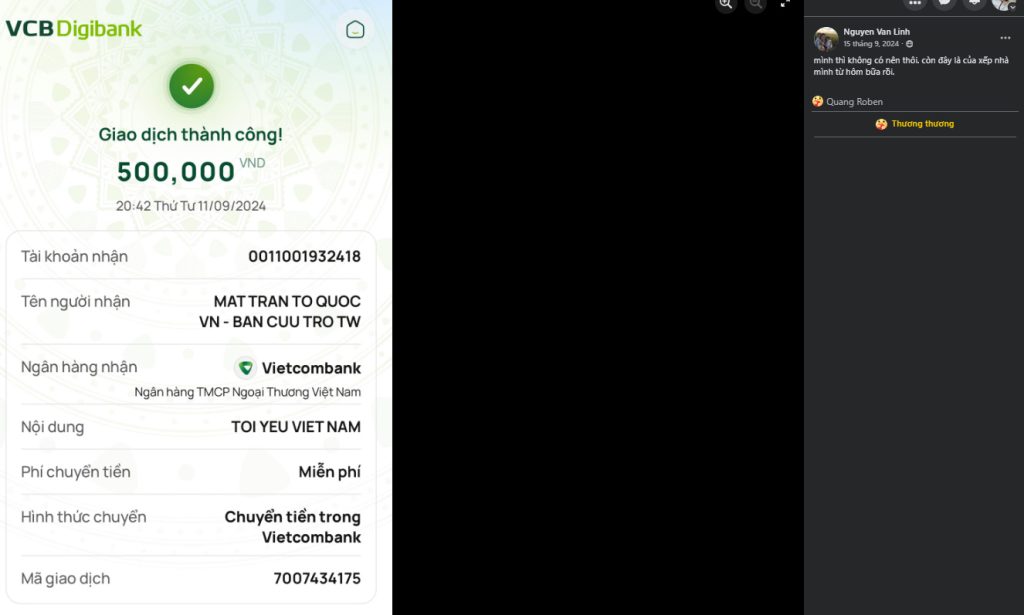1024x615 pixels.
Task: Select the recipient account number 0011001932418
Action: (304, 257)
